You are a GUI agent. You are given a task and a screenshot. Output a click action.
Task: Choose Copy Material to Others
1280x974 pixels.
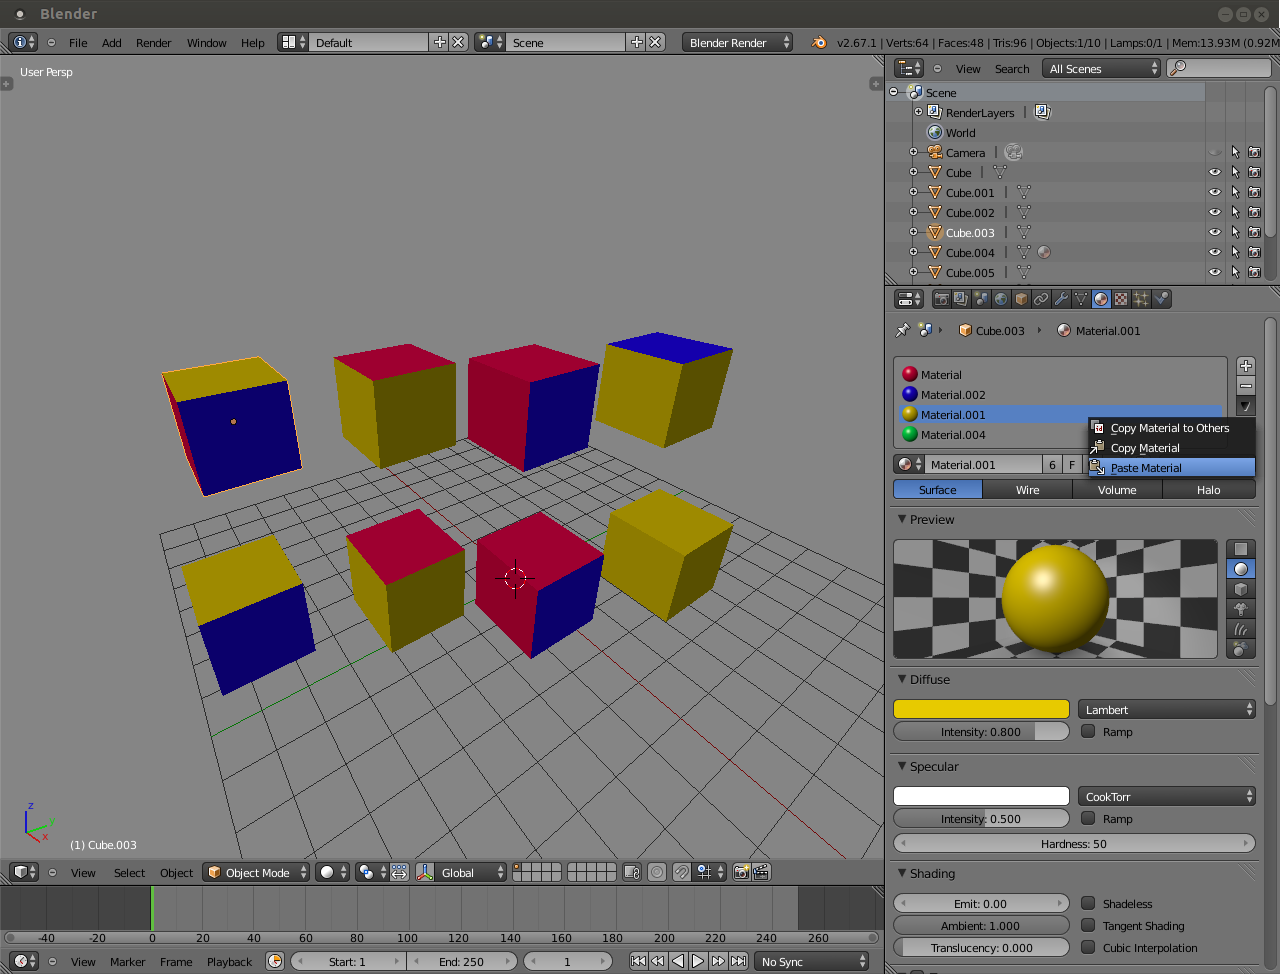point(1171,428)
